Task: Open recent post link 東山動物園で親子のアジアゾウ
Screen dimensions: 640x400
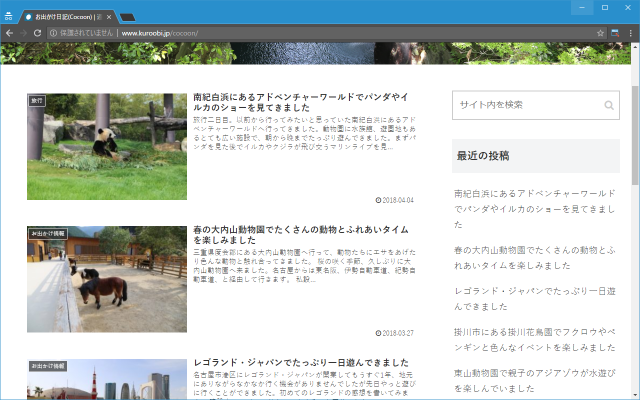Action: tap(535, 380)
